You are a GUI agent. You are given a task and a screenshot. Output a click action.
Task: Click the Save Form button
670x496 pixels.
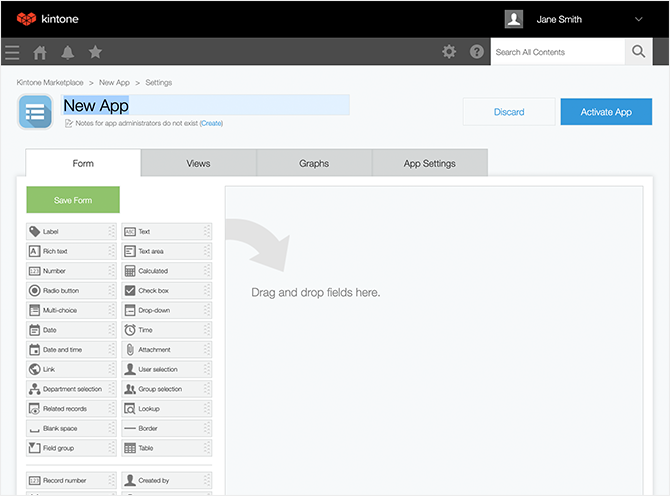pos(73,200)
